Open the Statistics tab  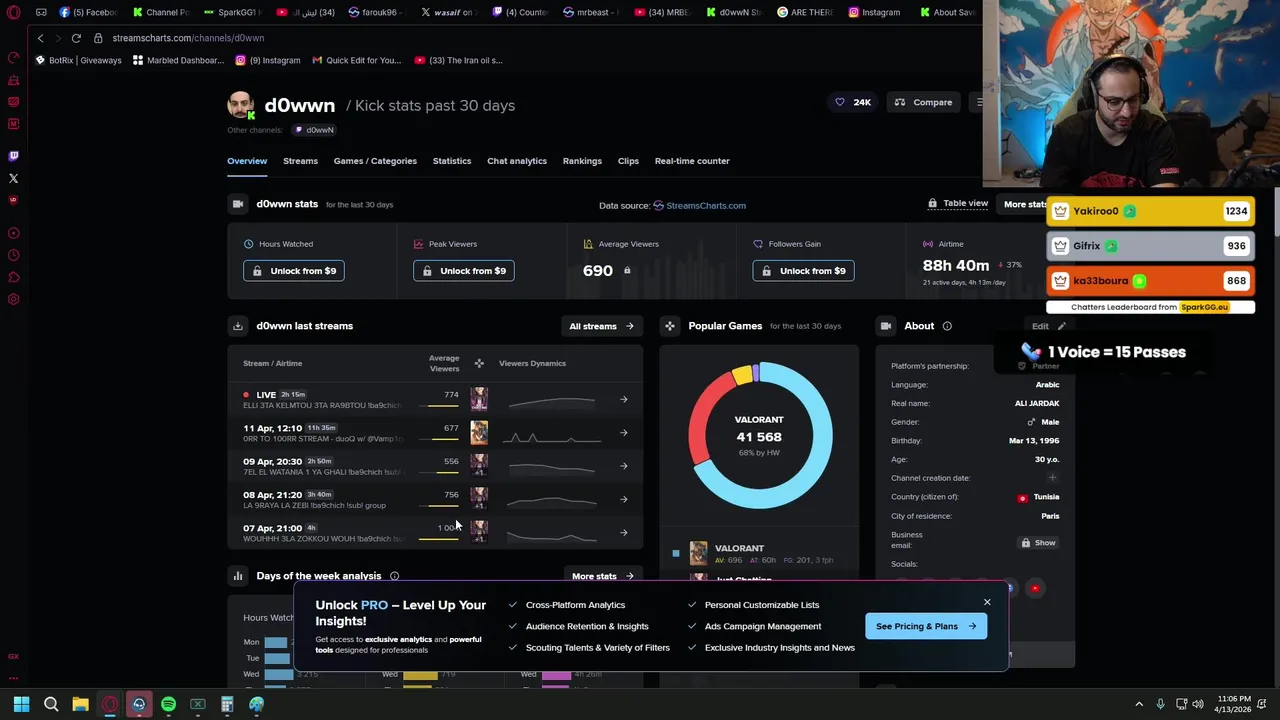click(452, 161)
